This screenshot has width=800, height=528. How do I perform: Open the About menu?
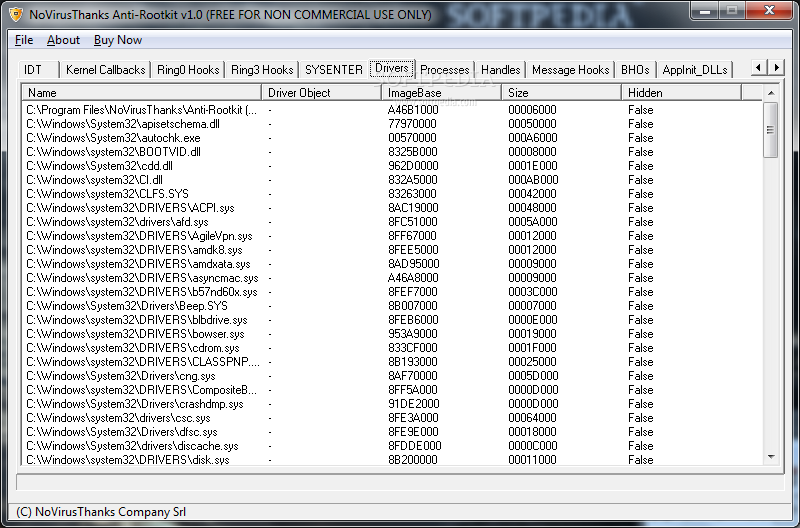click(63, 40)
